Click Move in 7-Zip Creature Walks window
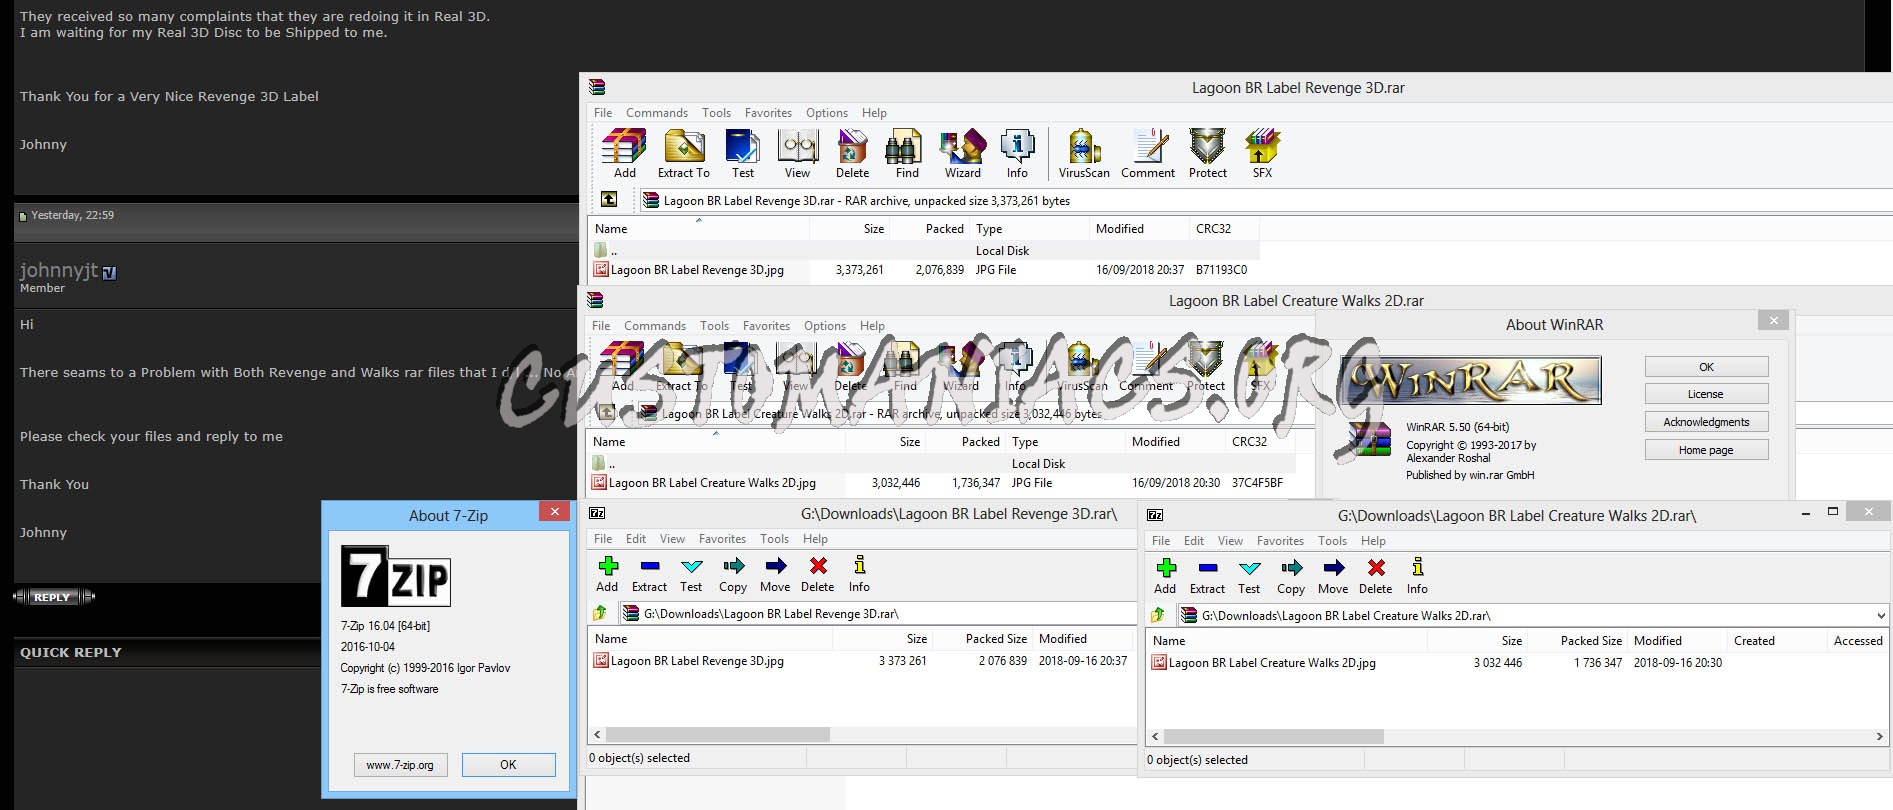Viewport: 1893px width, 810px height. coord(1333,576)
